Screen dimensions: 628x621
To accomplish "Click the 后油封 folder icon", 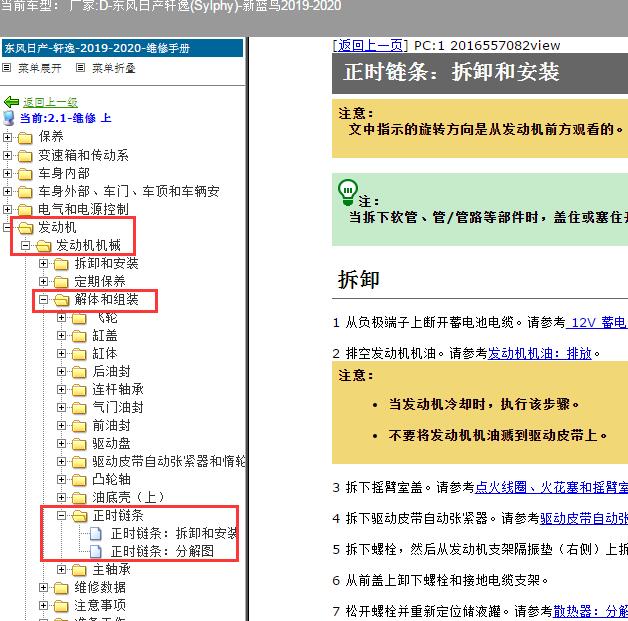I will coord(79,372).
